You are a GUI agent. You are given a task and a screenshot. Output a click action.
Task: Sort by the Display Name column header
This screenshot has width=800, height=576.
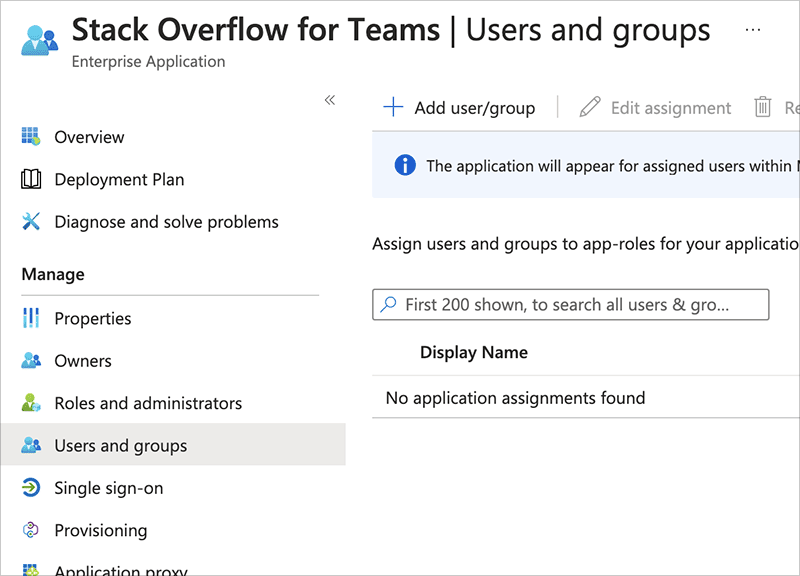point(474,352)
